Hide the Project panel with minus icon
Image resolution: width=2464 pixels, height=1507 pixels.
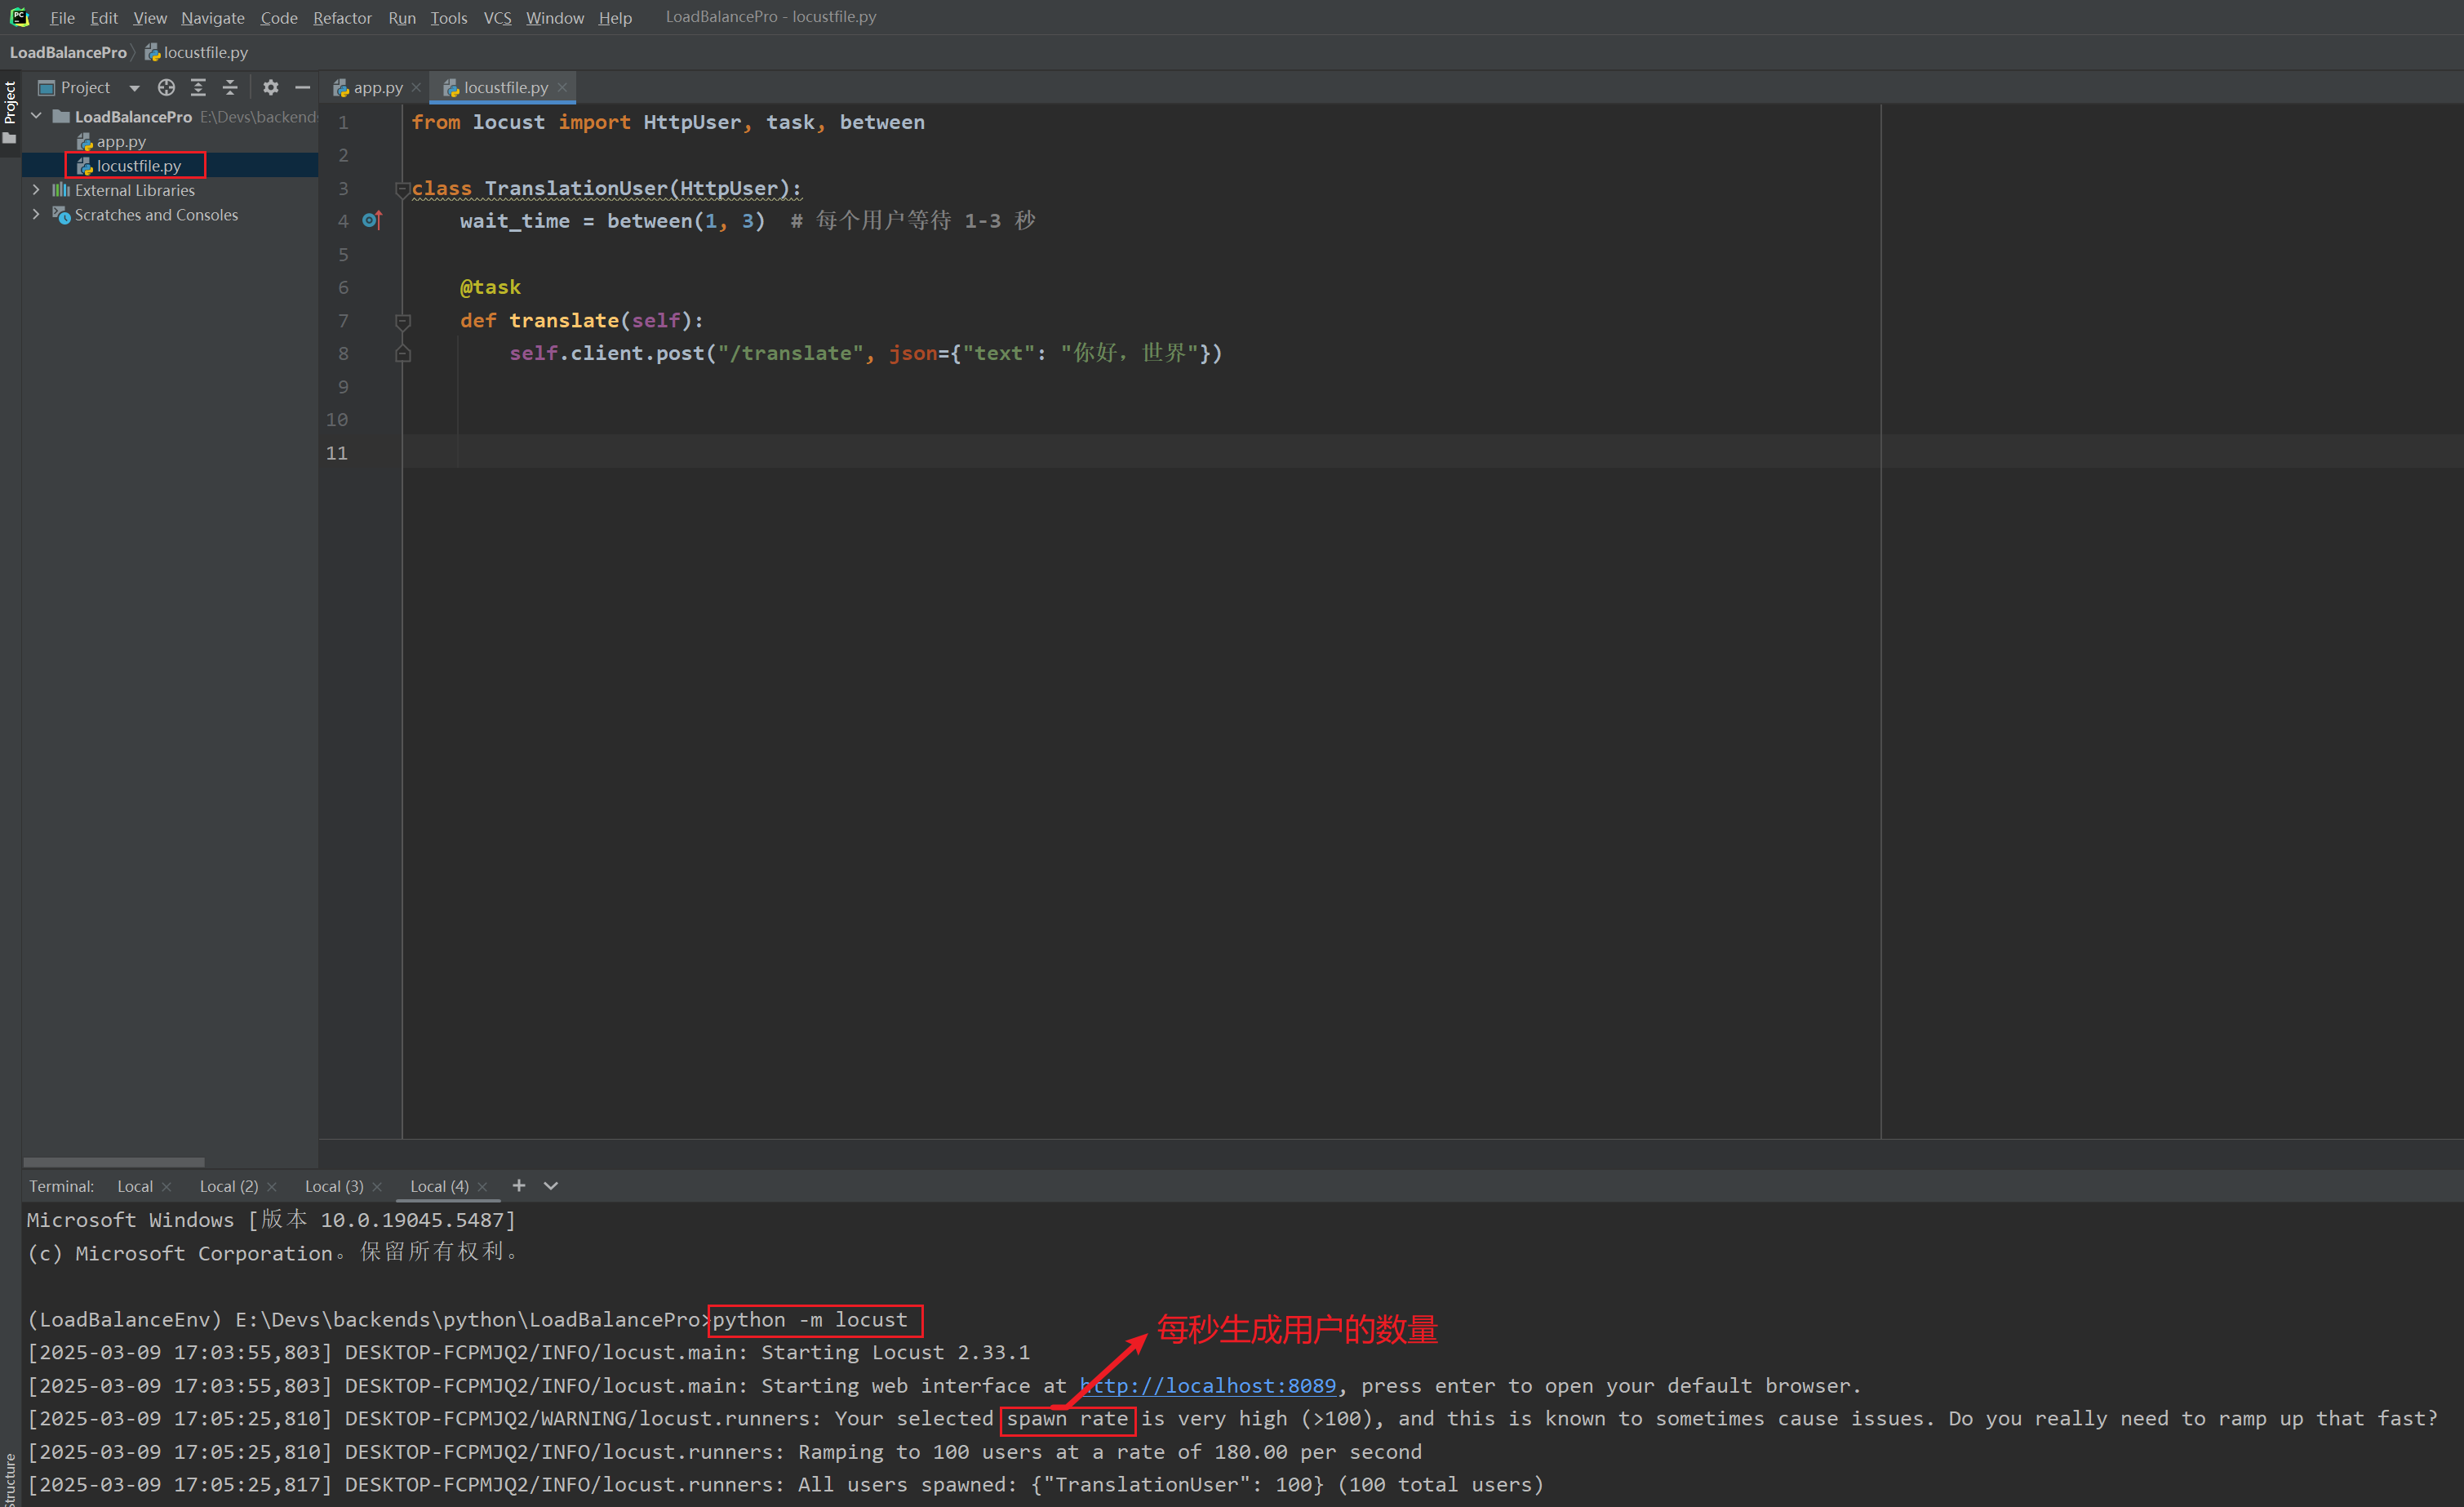(302, 88)
